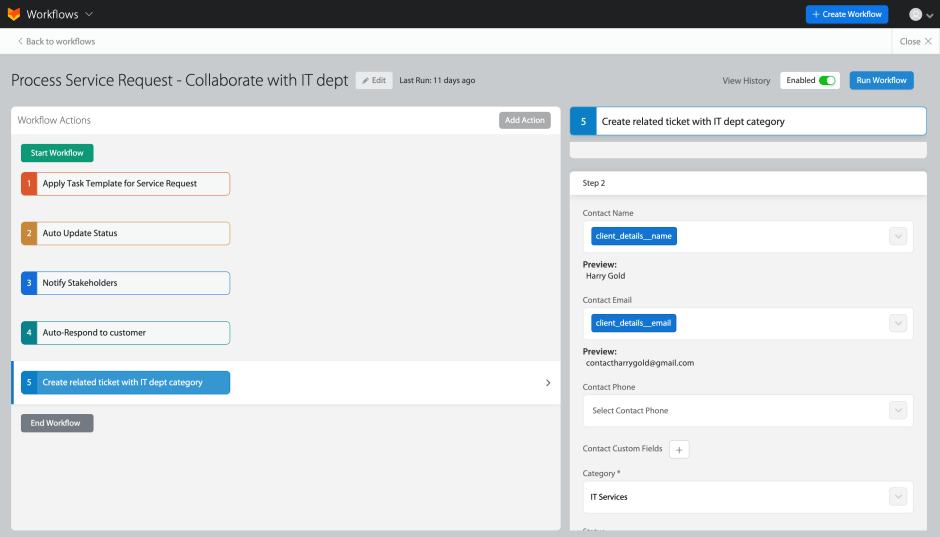Open the Select Contact Phone dropdown
Image resolution: width=940 pixels, height=537 pixels.
748,411
